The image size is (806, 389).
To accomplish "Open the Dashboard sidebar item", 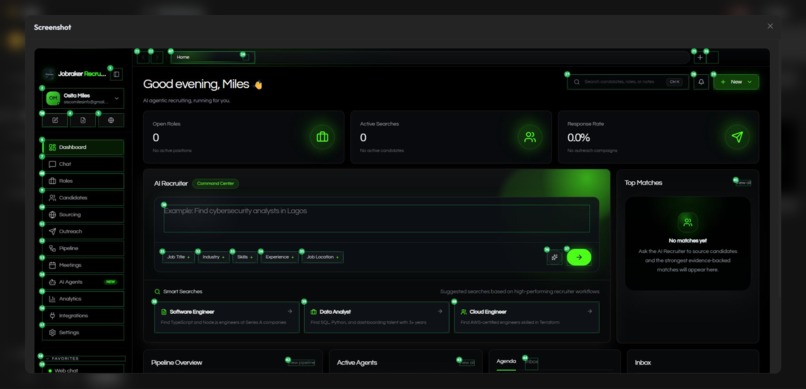I will click(x=83, y=147).
